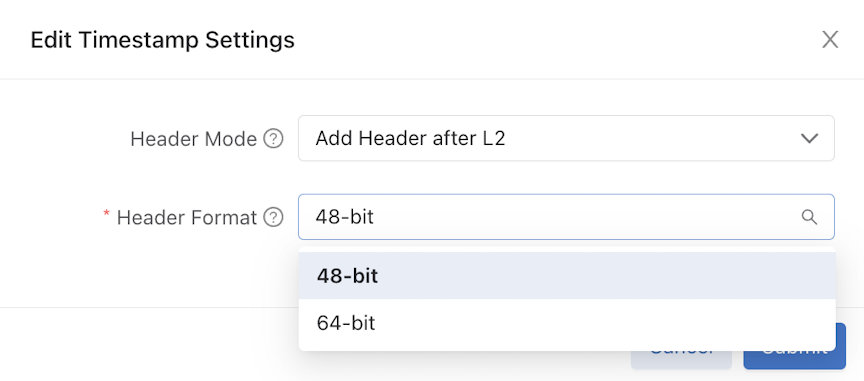Image resolution: width=864 pixels, height=381 pixels.
Task: Open the 'Add Header after L2' dropdown
Action: pyautogui.click(x=566, y=138)
